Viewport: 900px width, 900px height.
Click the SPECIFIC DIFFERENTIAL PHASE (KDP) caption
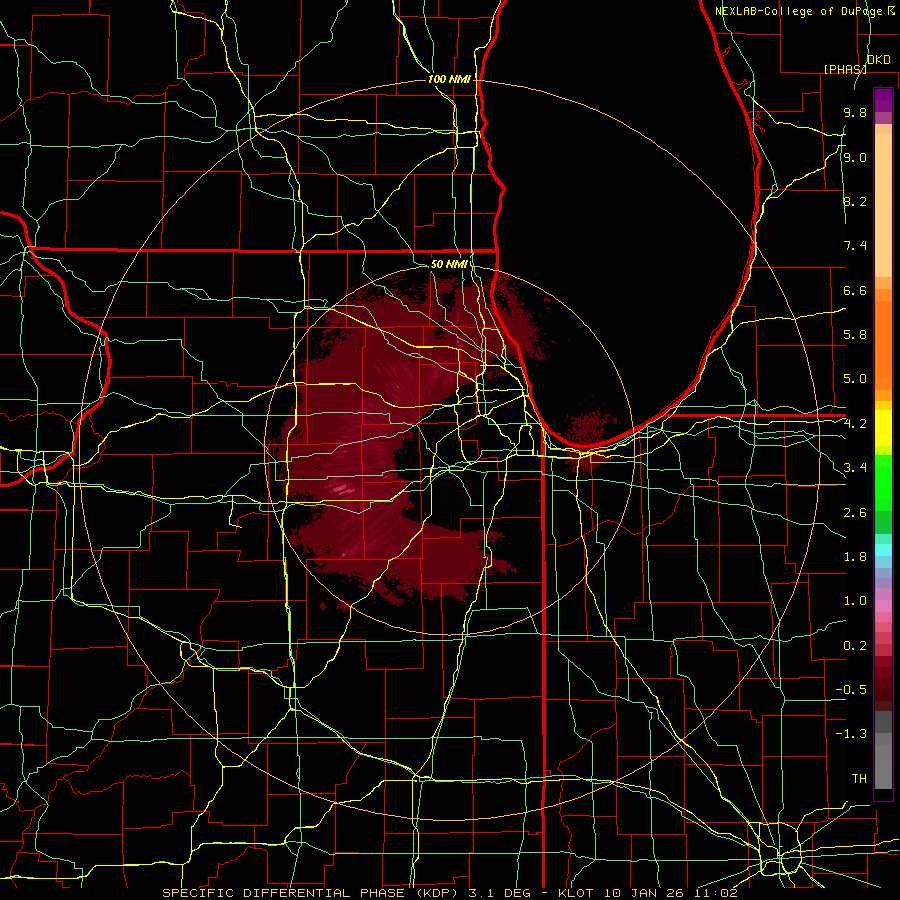[x=313, y=893]
